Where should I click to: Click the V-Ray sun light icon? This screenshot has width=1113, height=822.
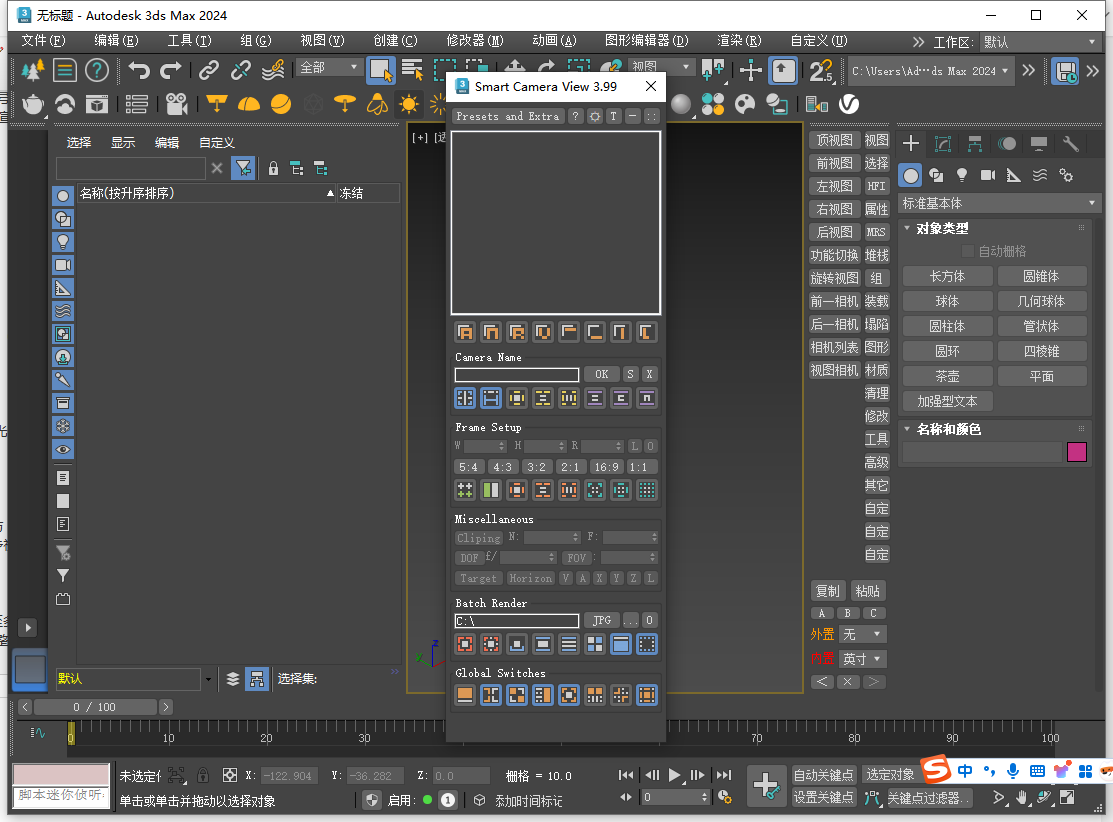408,104
